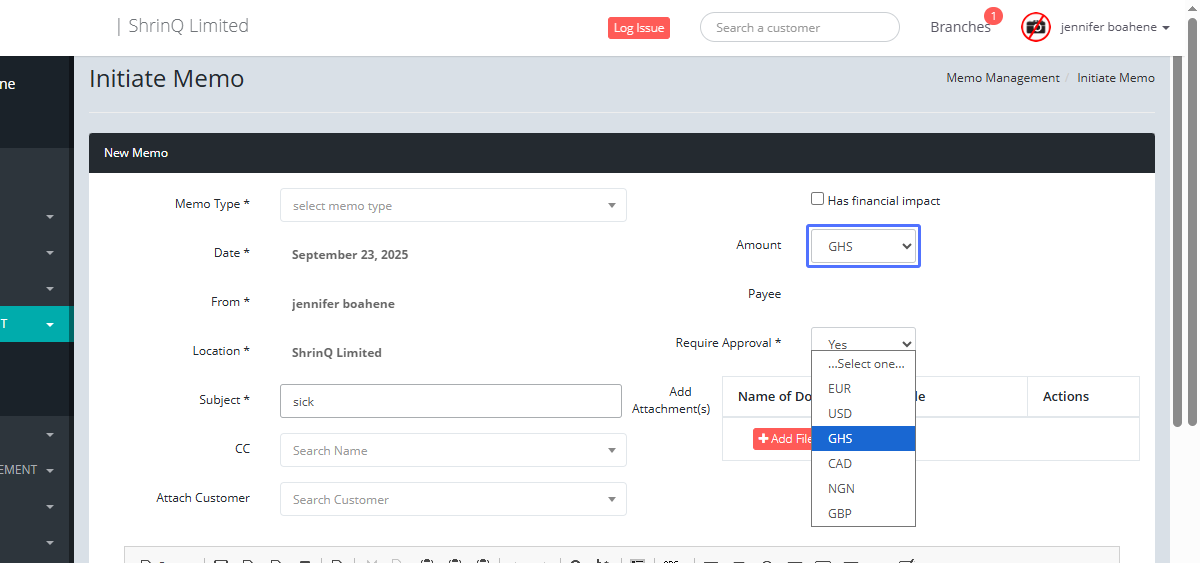Viewport: 1200px width, 563px height.
Task: Open the Memo Type dropdown
Action: [x=453, y=205]
